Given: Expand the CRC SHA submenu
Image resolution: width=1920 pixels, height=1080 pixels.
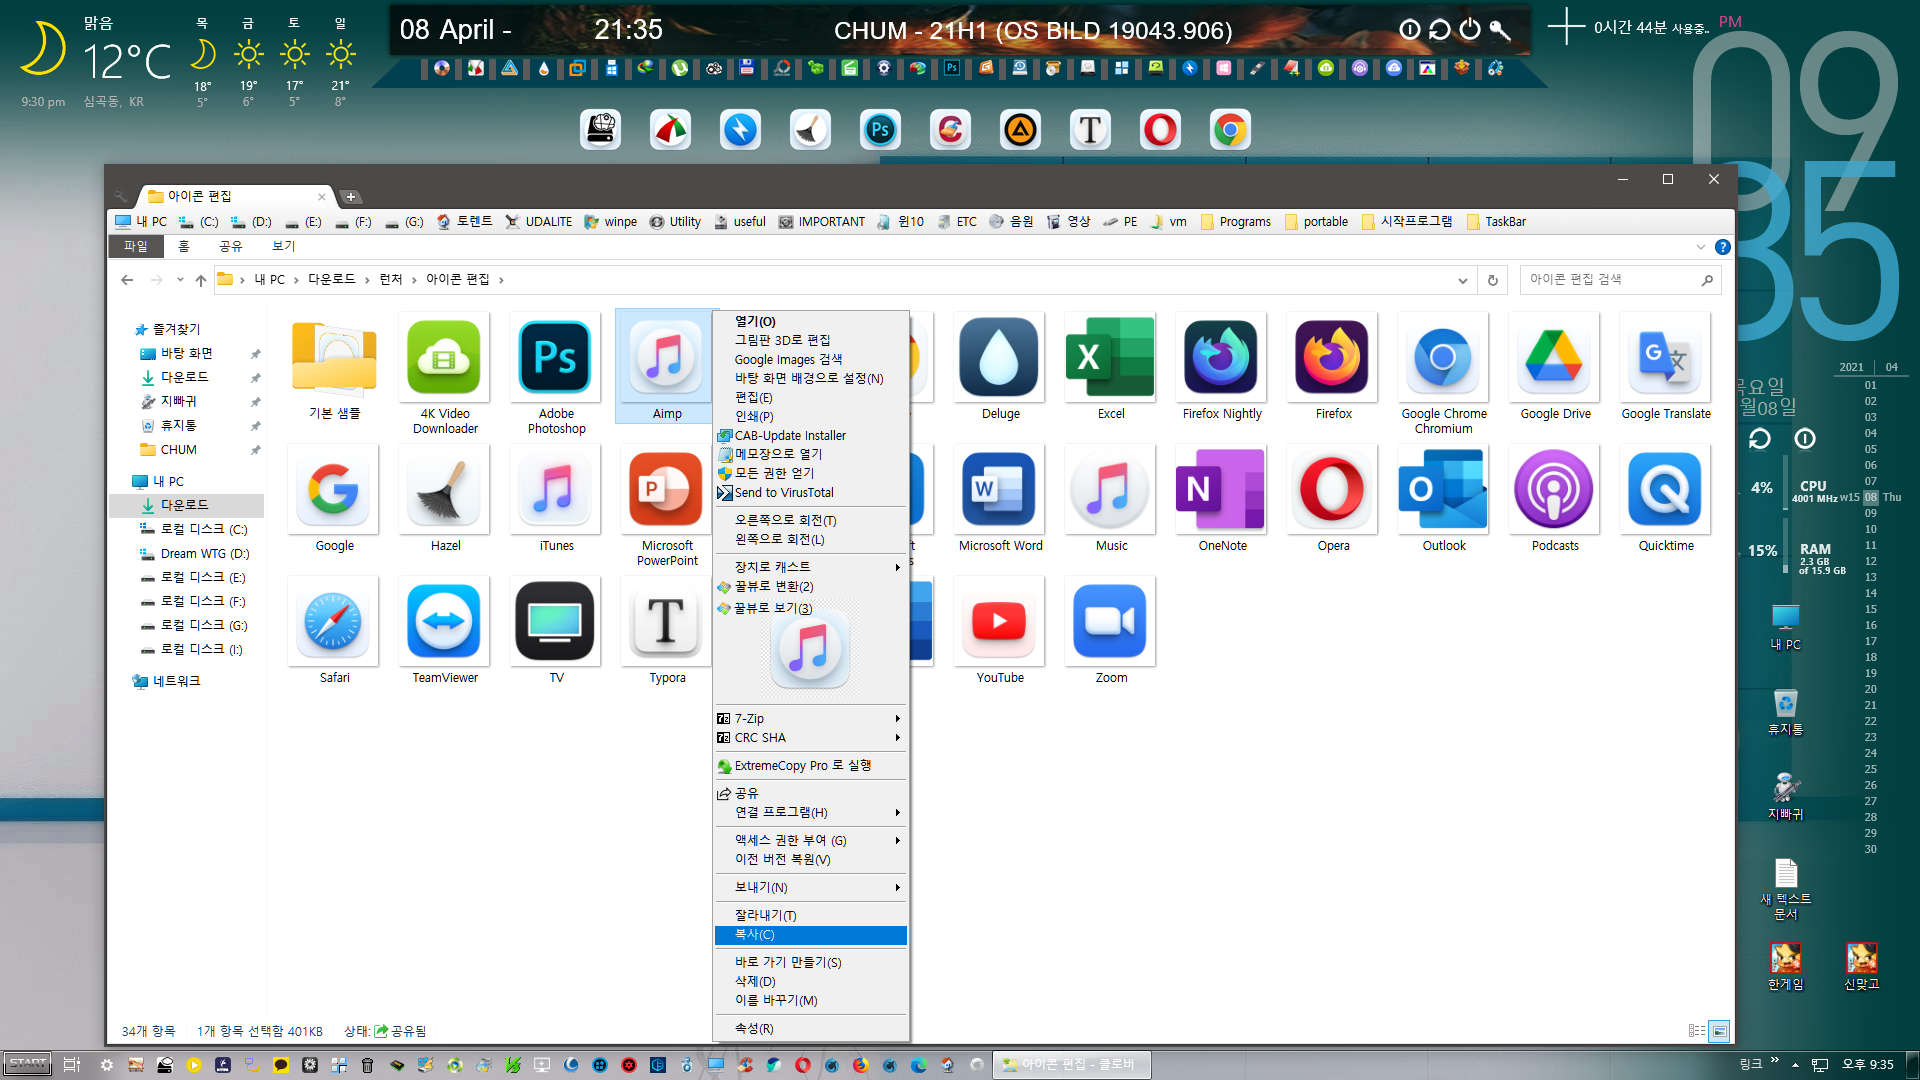Looking at the screenshot, I should tap(811, 737).
